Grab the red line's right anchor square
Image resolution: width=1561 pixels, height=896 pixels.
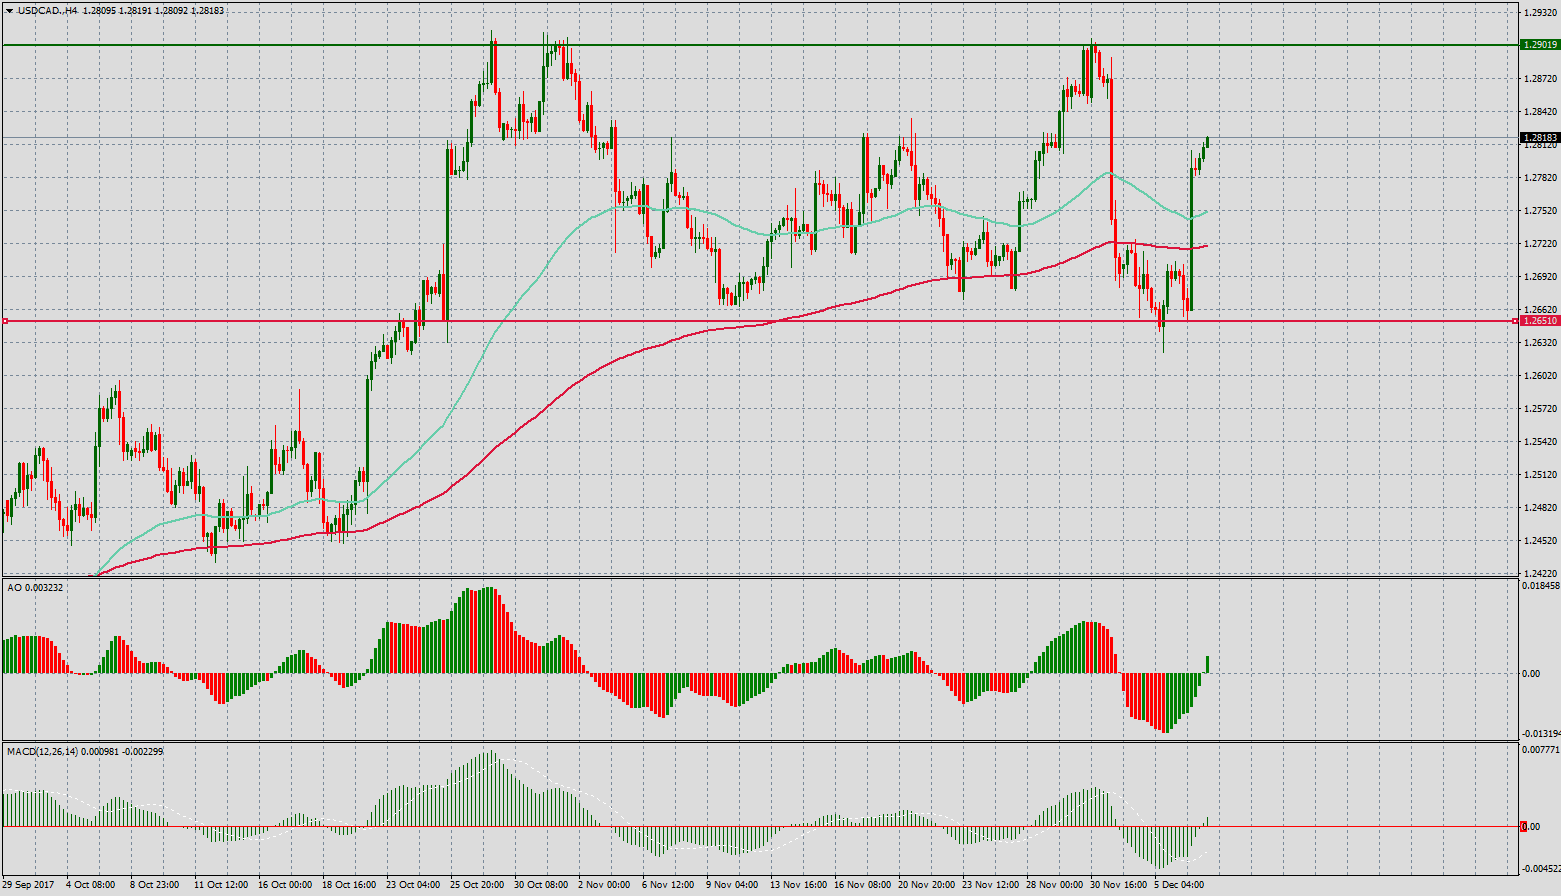click(1514, 321)
